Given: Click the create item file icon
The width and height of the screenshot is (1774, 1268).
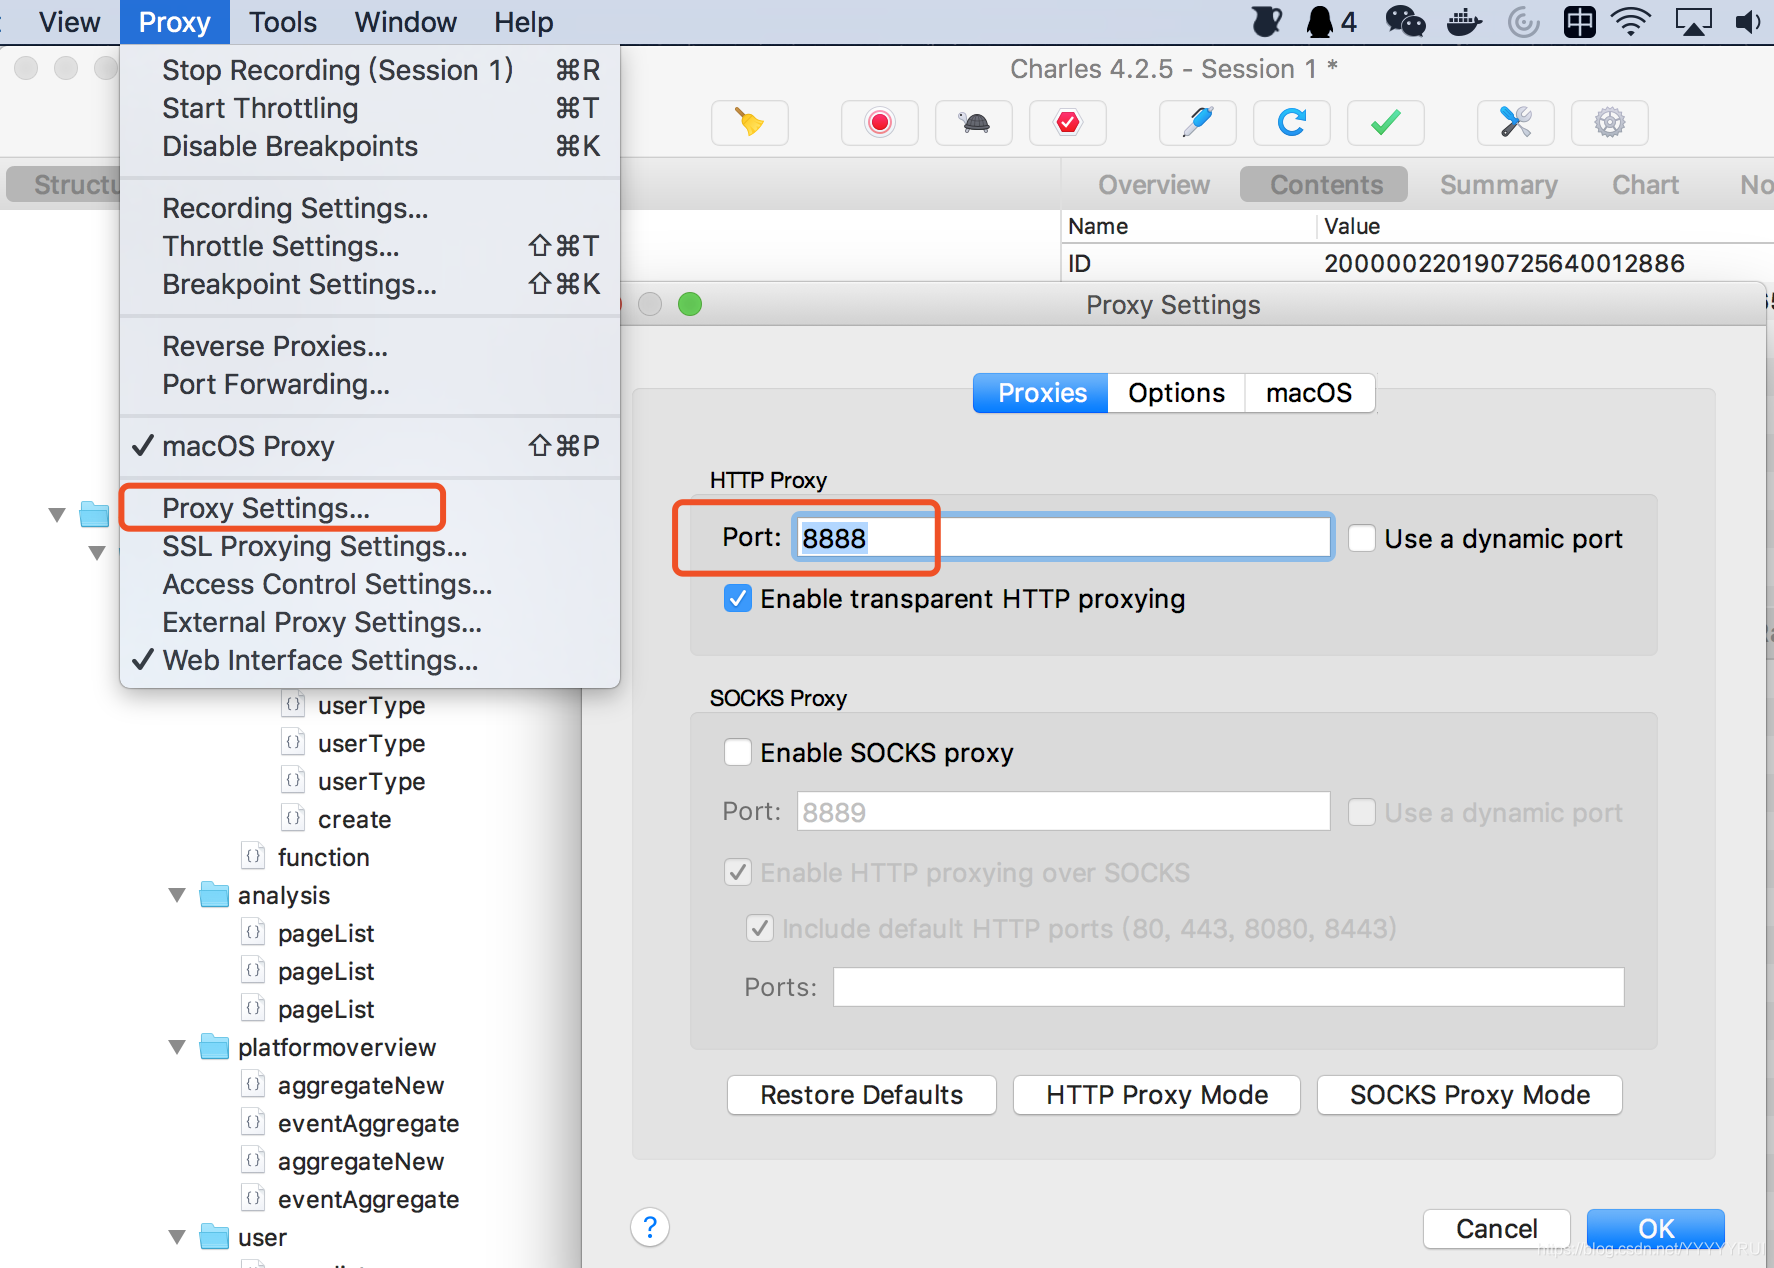Looking at the screenshot, I should 293,818.
